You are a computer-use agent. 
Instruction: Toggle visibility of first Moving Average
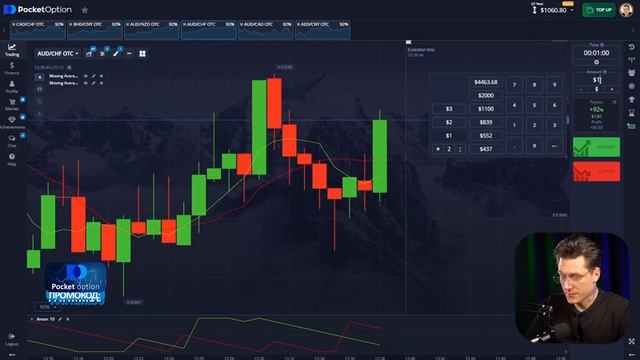86,76
